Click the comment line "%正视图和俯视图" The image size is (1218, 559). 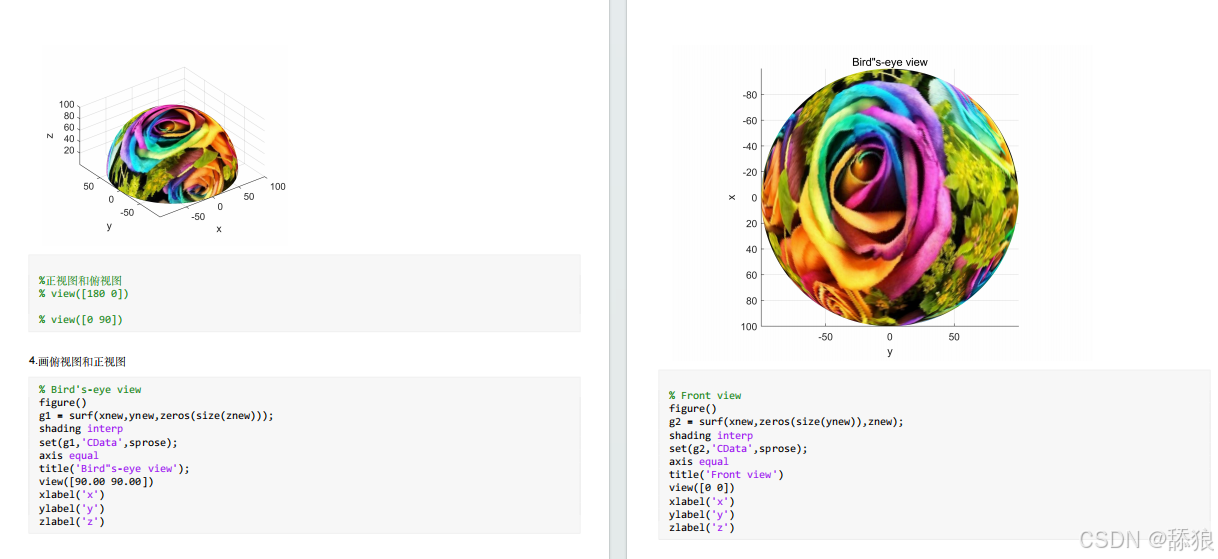pos(81,281)
